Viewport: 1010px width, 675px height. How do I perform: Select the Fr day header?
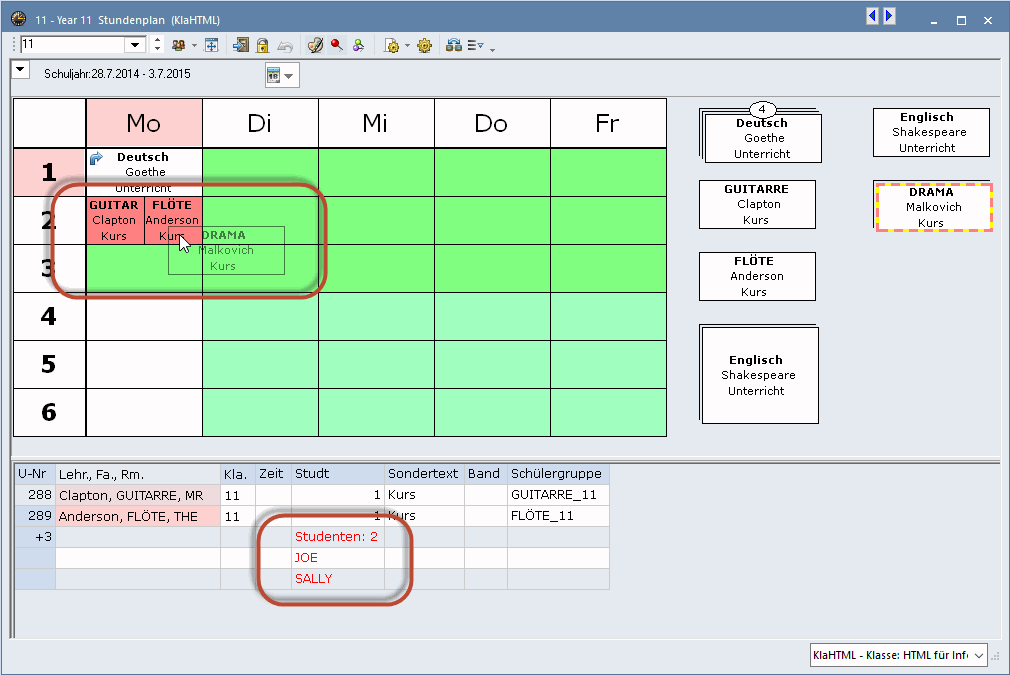point(608,123)
